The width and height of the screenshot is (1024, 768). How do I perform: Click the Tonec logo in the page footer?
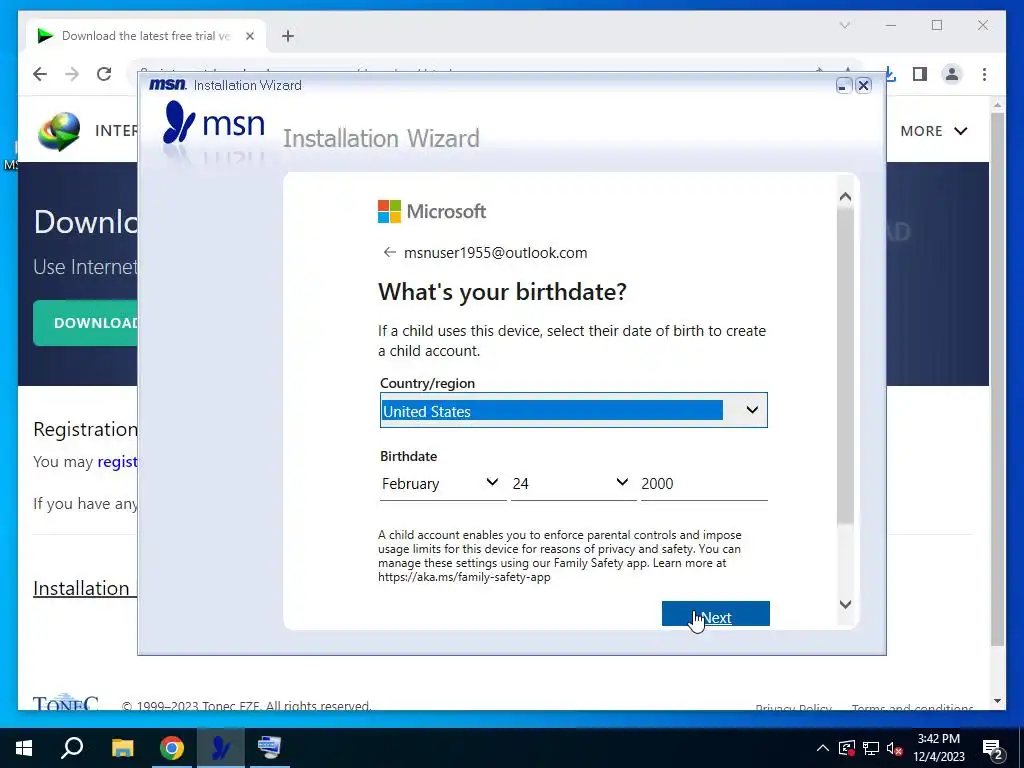(65, 702)
